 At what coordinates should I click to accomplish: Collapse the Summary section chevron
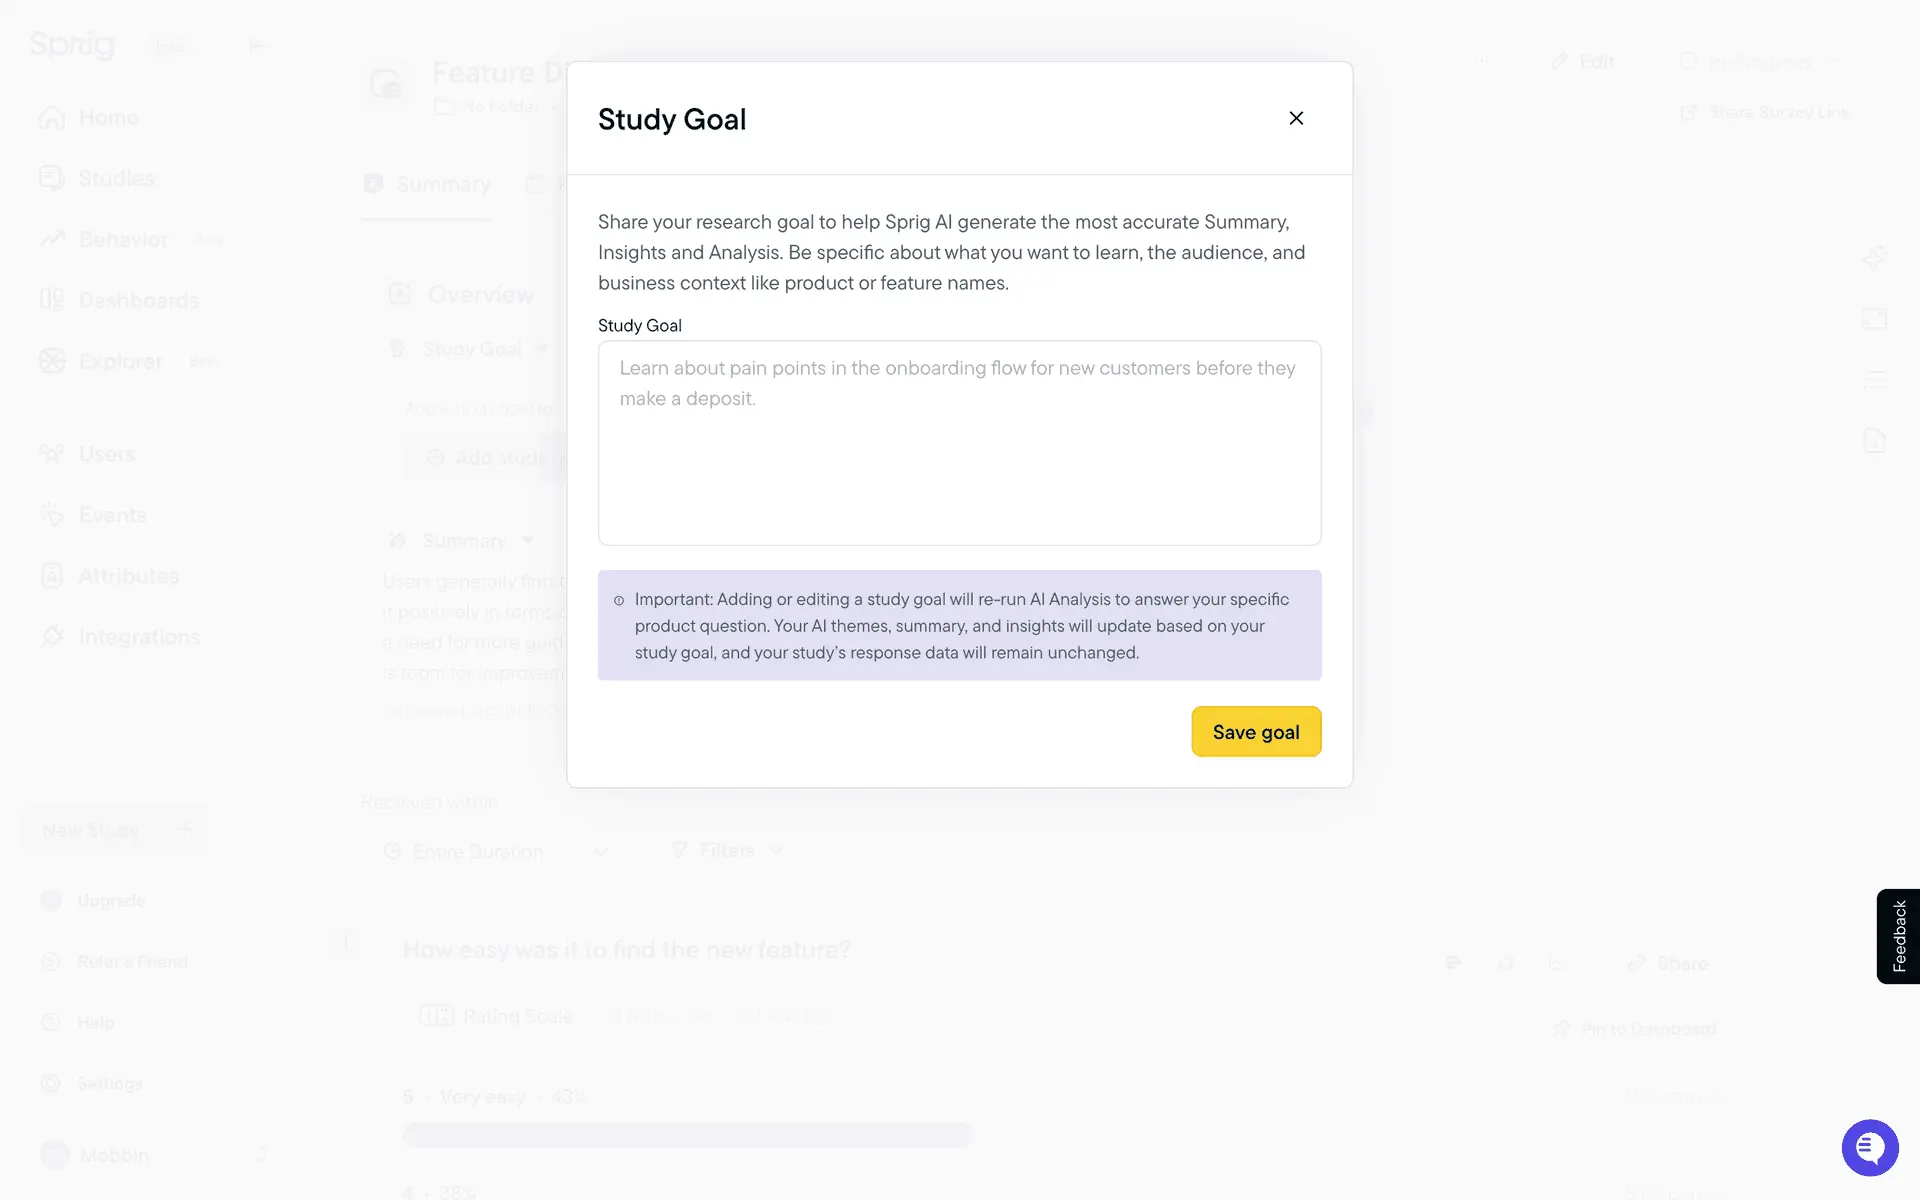point(528,541)
